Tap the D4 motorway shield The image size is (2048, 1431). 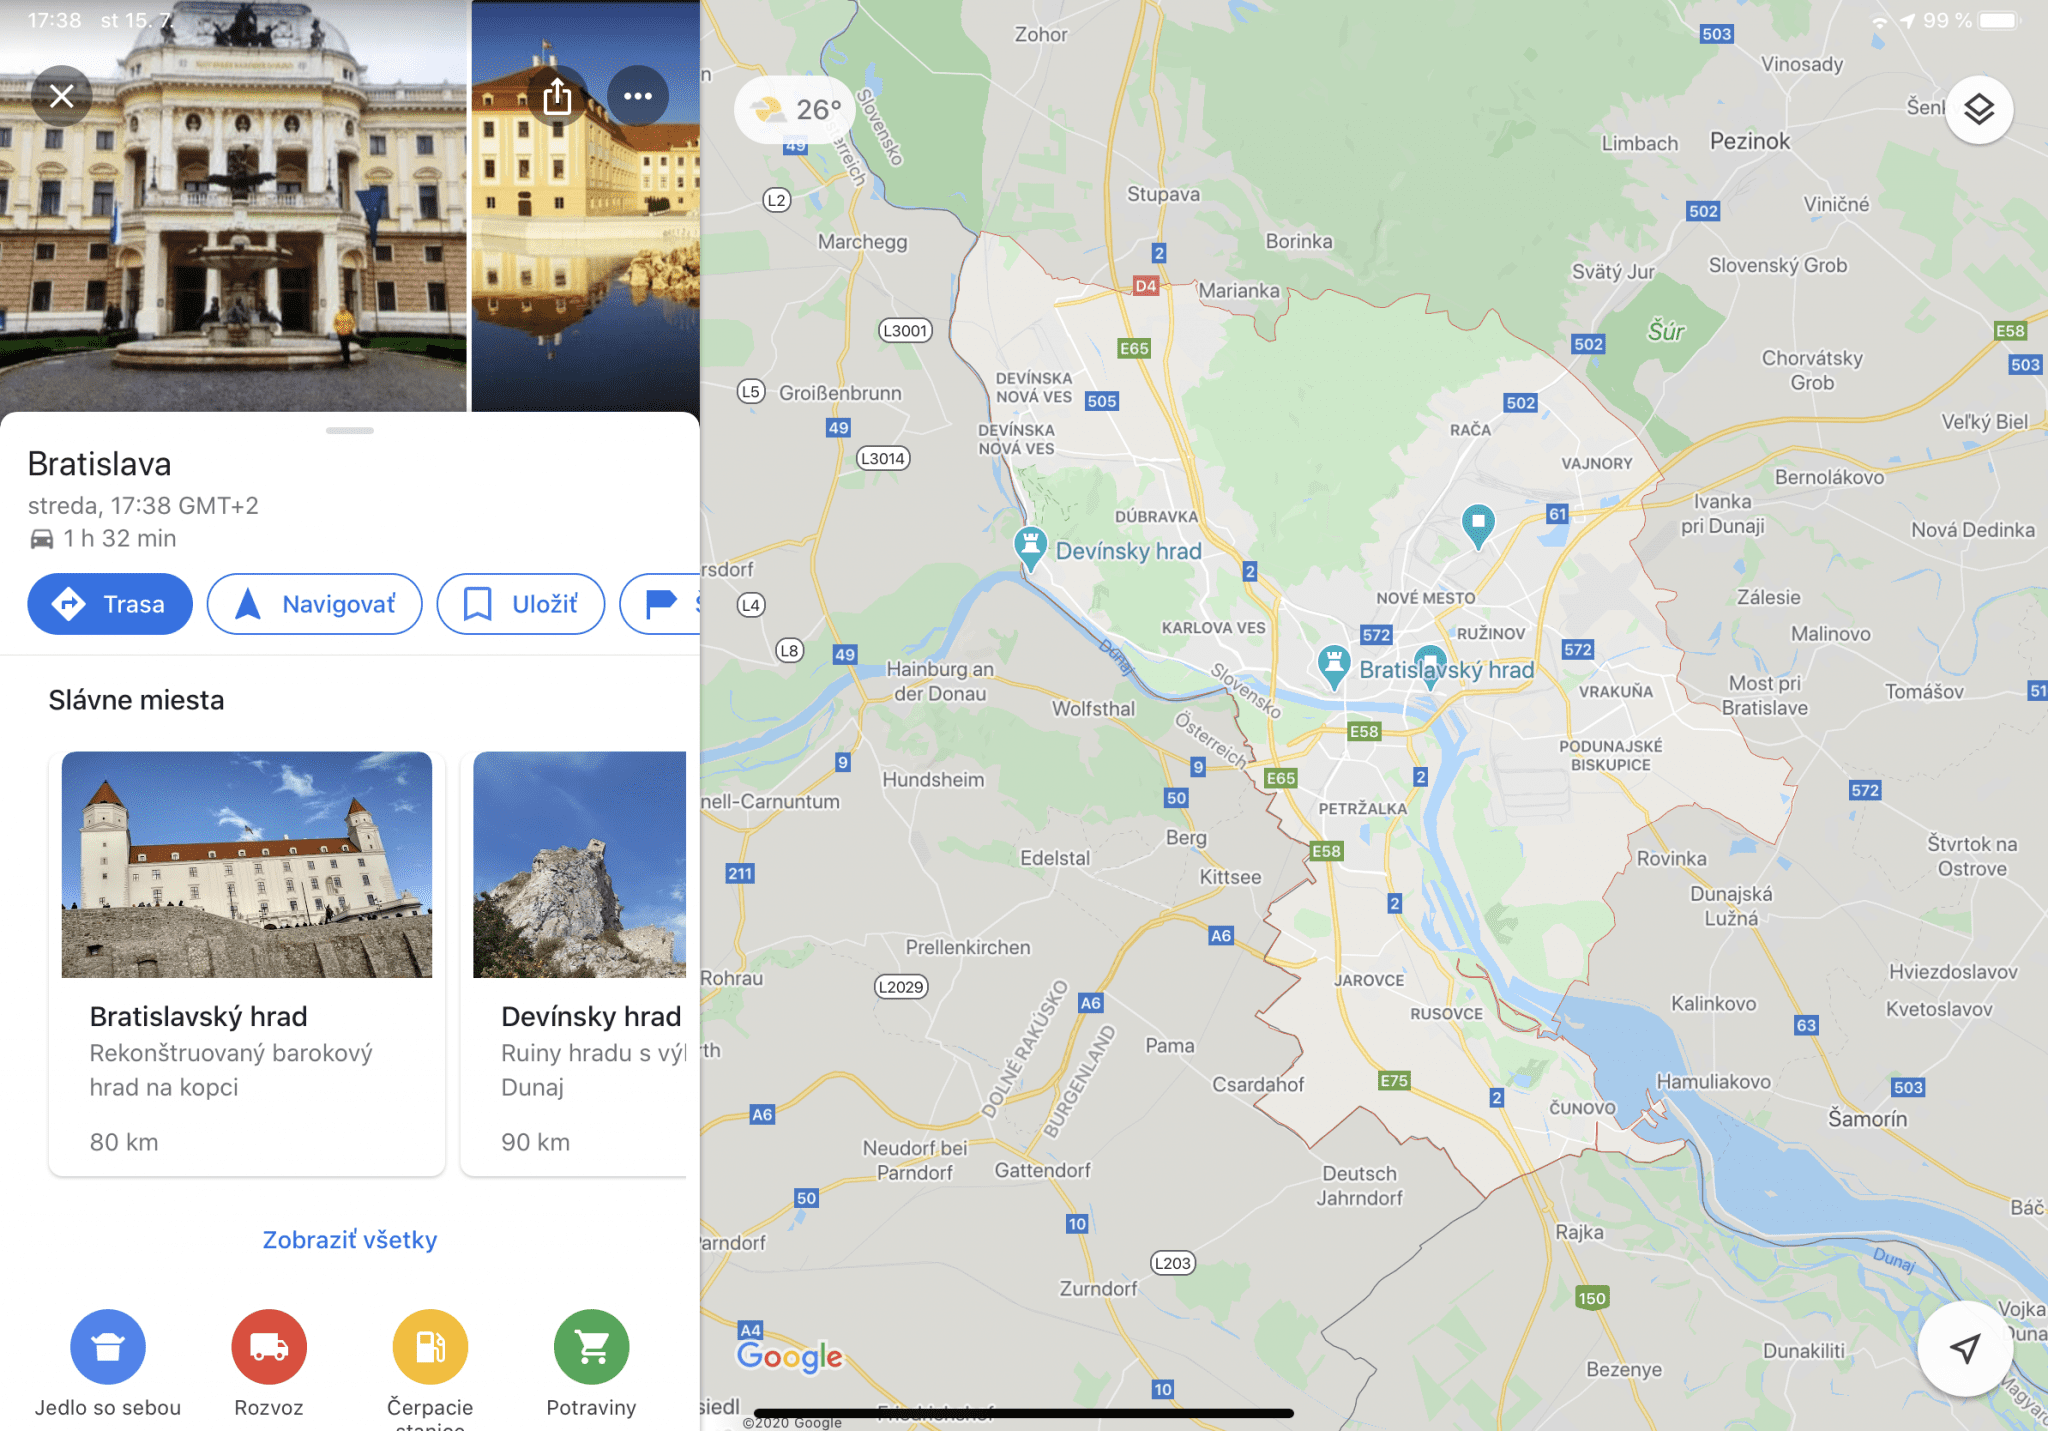[1145, 286]
